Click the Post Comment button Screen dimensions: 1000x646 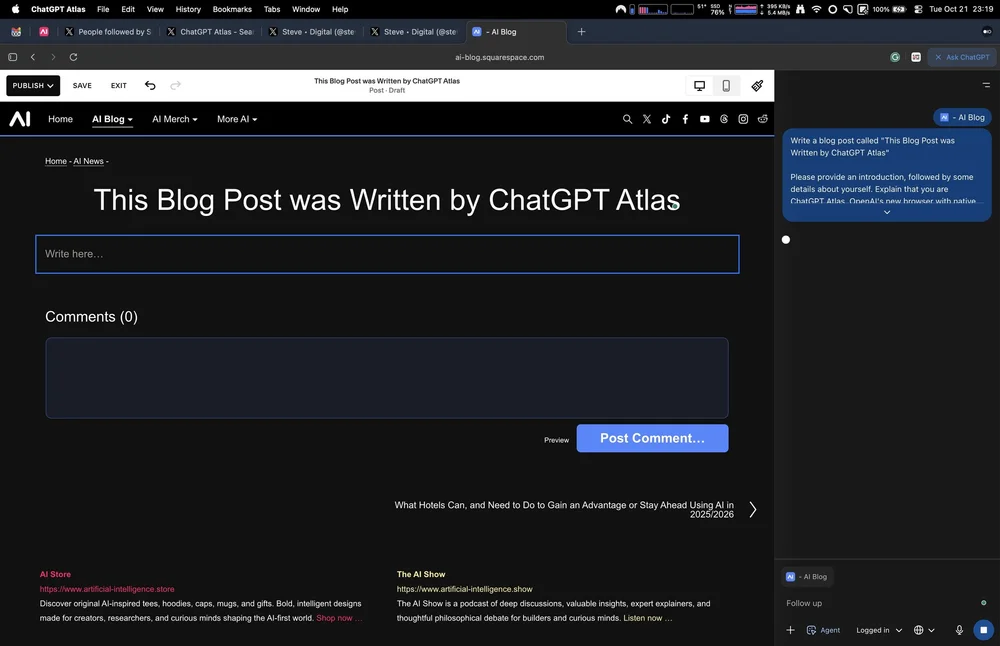652,438
